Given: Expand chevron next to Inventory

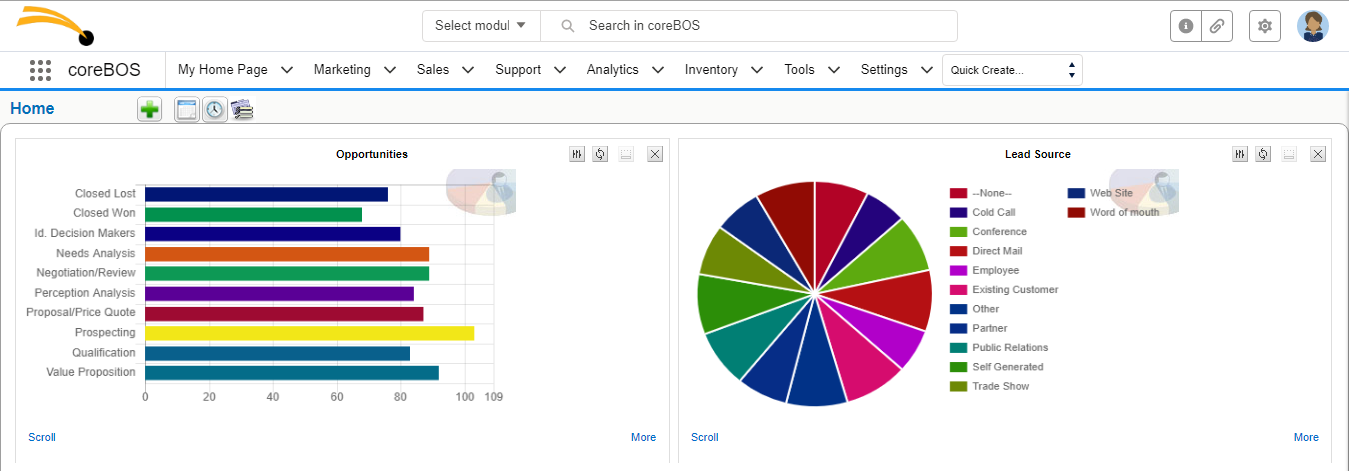Looking at the screenshot, I should (x=757, y=70).
